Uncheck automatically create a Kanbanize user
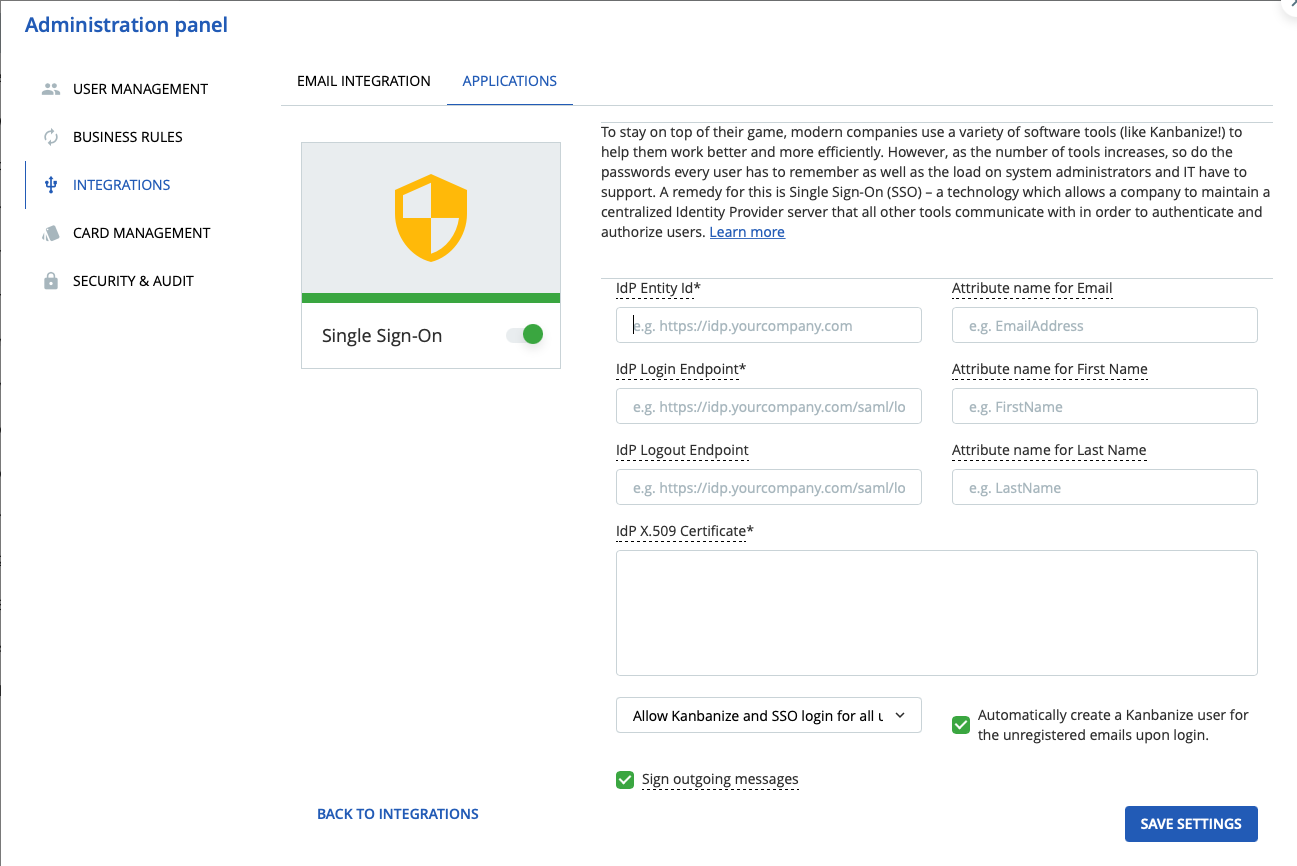This screenshot has width=1297, height=866. tap(961, 725)
